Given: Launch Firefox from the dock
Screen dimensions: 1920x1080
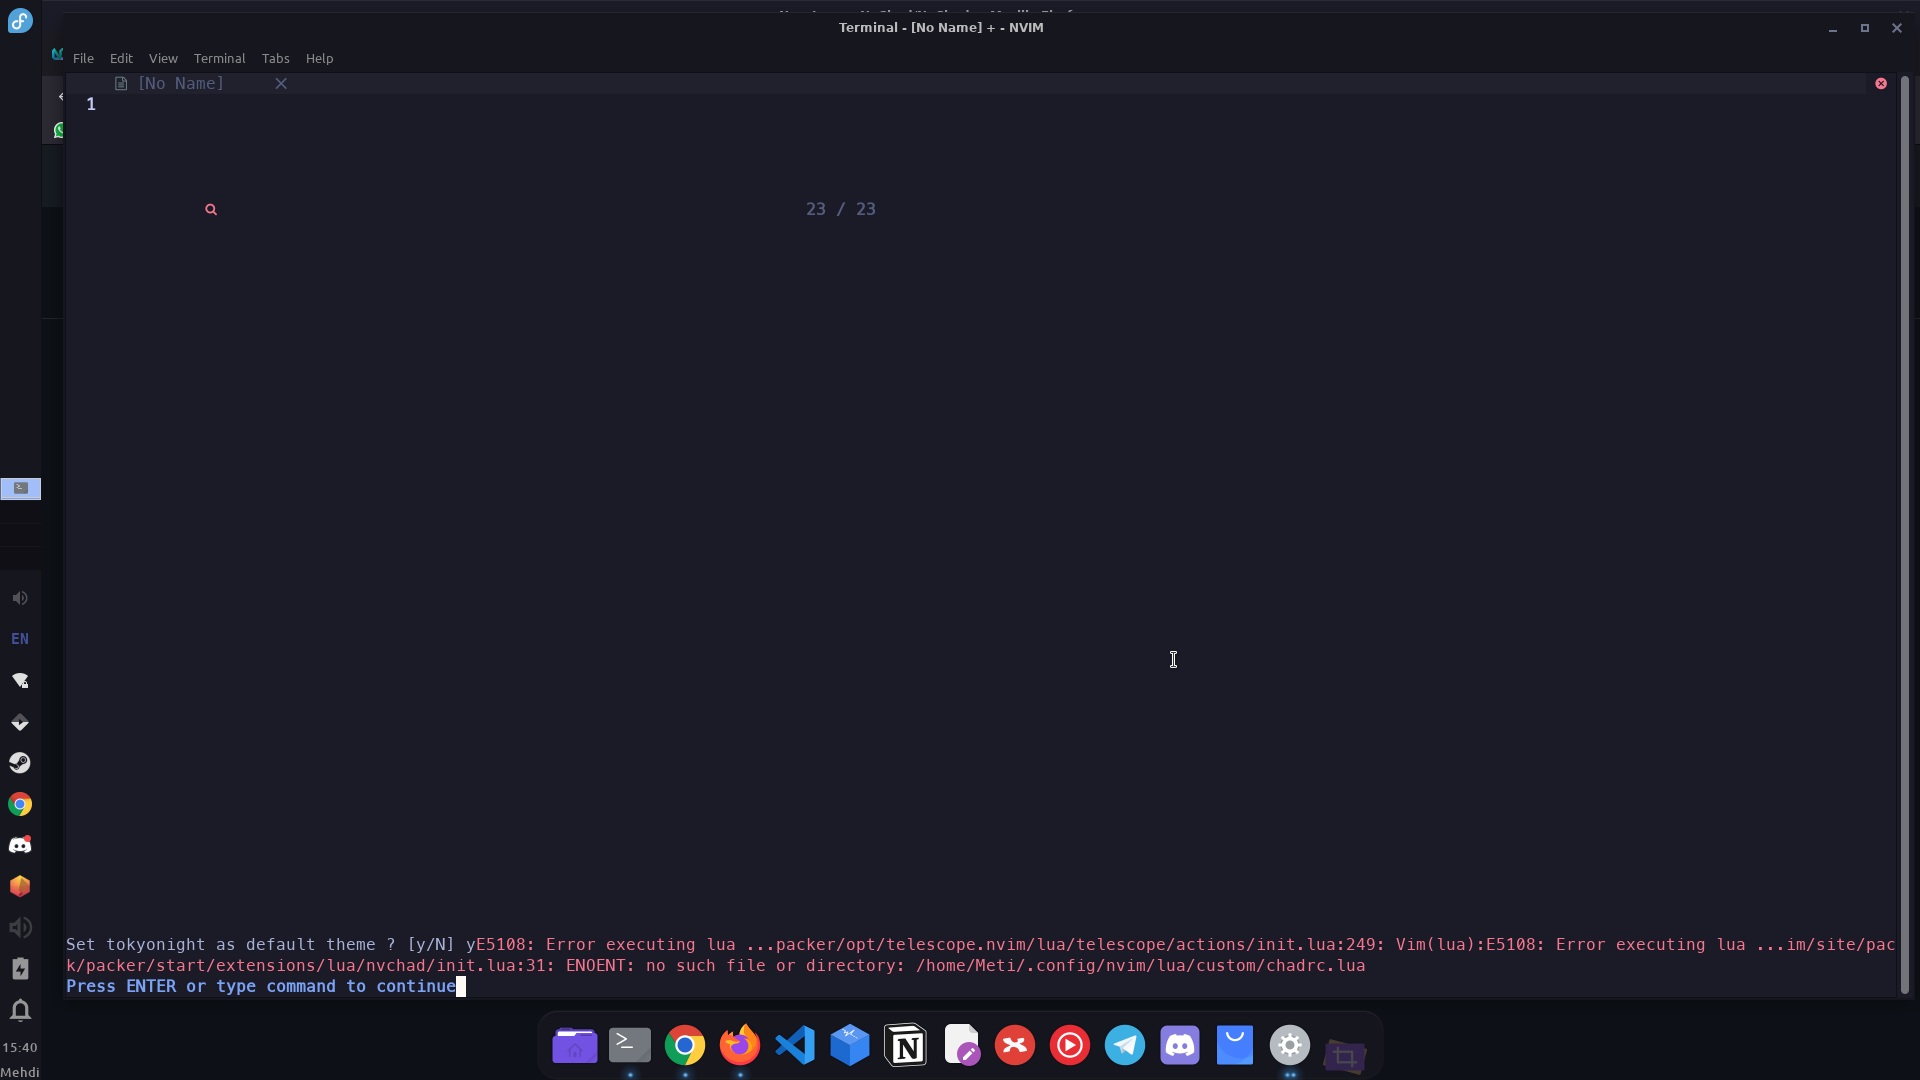Looking at the screenshot, I should (x=739, y=1045).
